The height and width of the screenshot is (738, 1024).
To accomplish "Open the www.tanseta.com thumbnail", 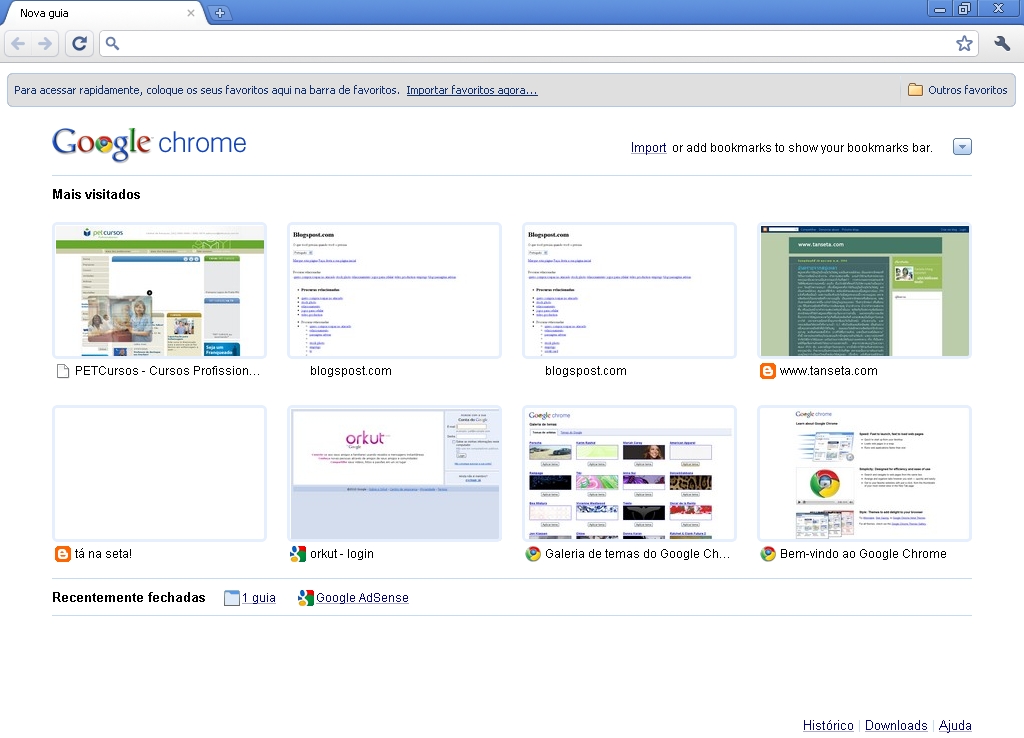I will [864, 291].
